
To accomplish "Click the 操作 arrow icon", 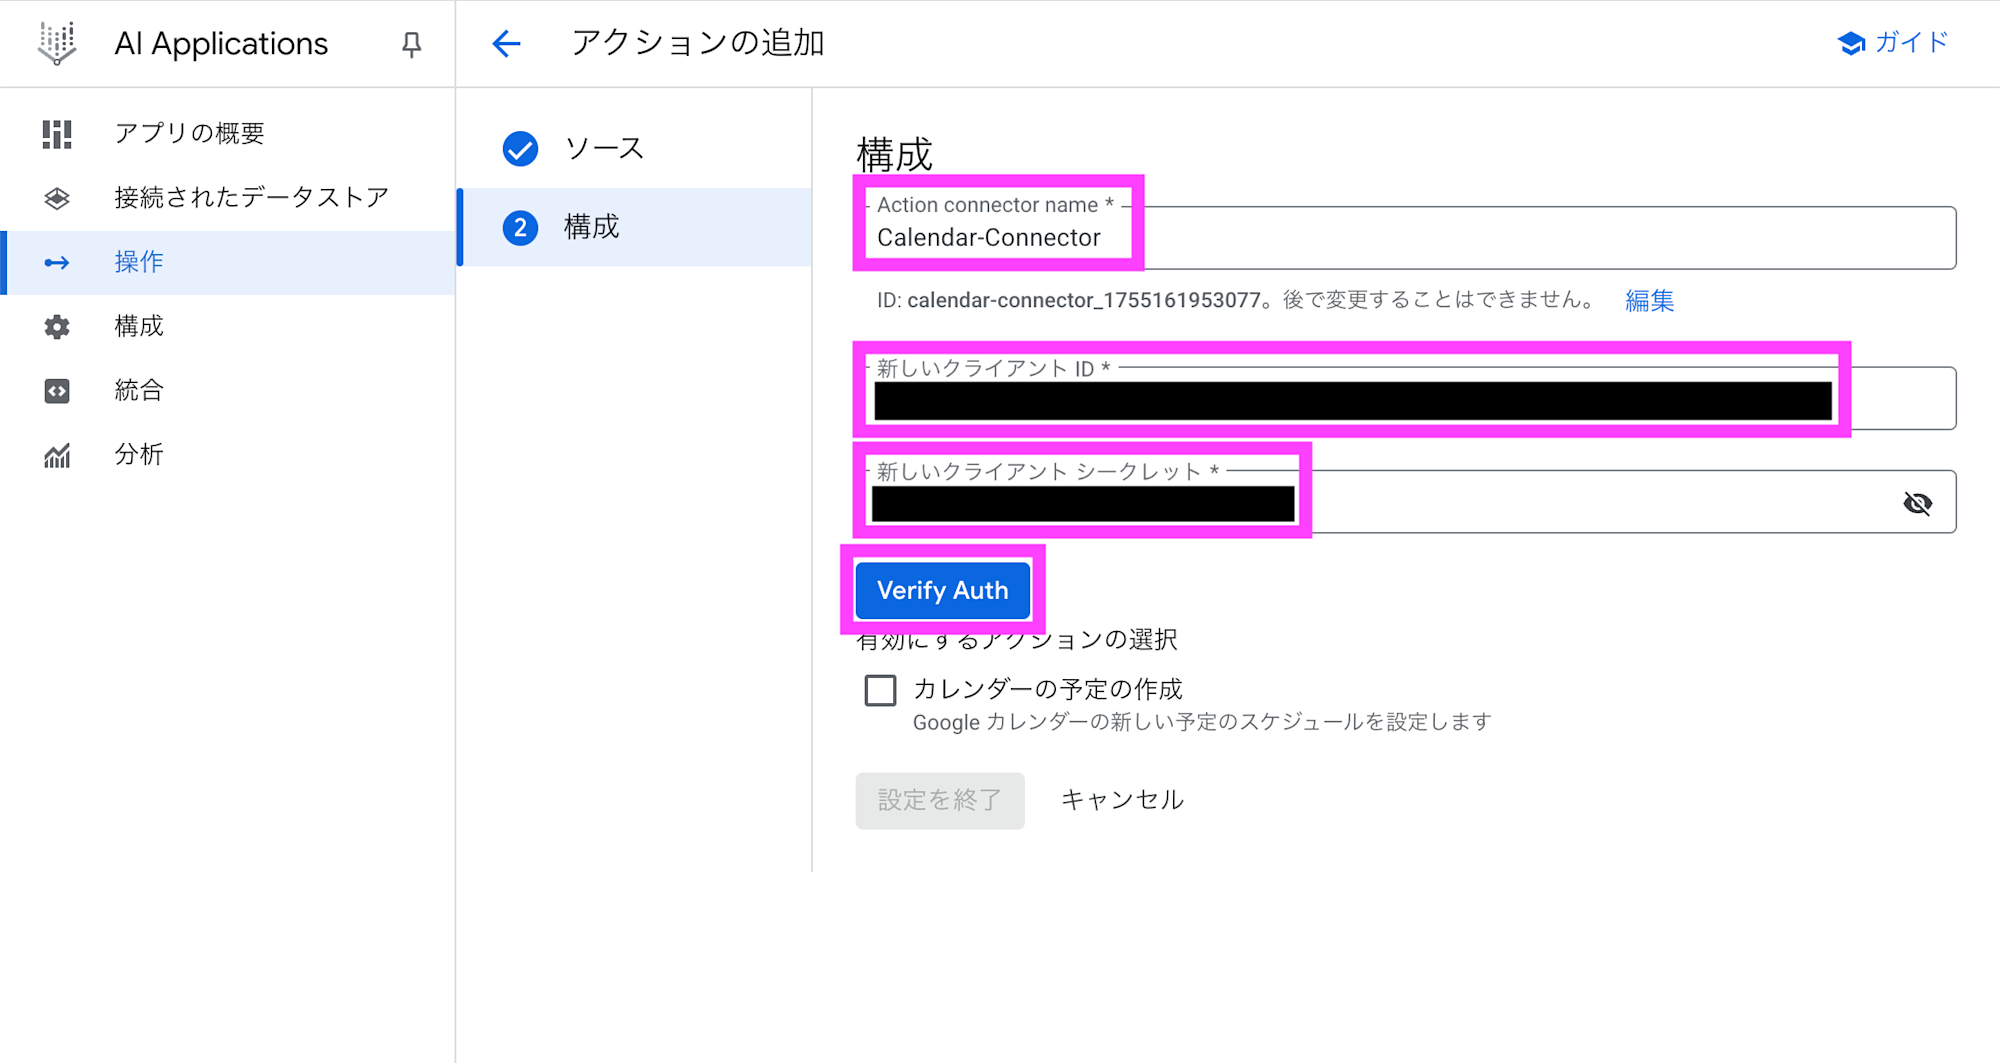I will pos(57,263).
